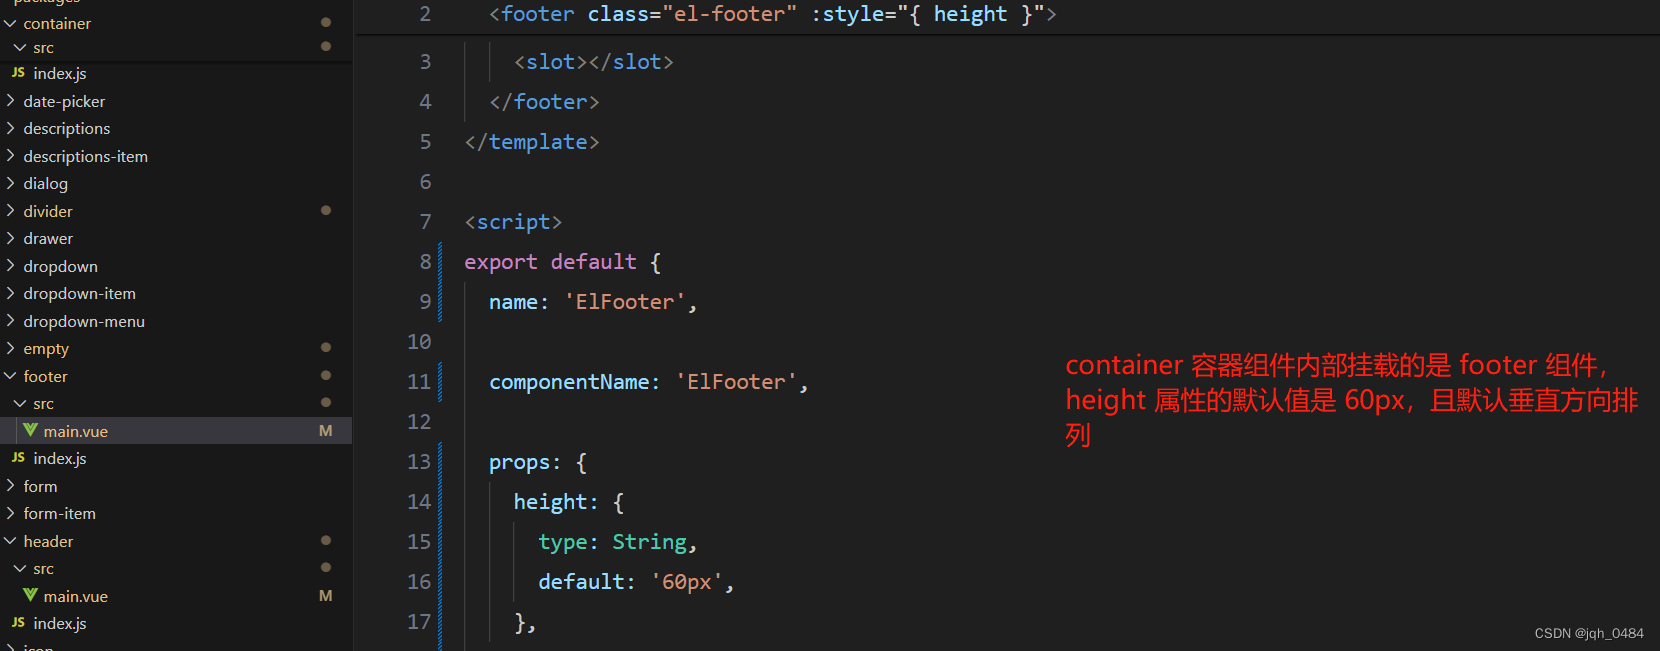Click the M git badge next to main.vue
Viewport: 1660px width, 651px height.
pos(325,430)
